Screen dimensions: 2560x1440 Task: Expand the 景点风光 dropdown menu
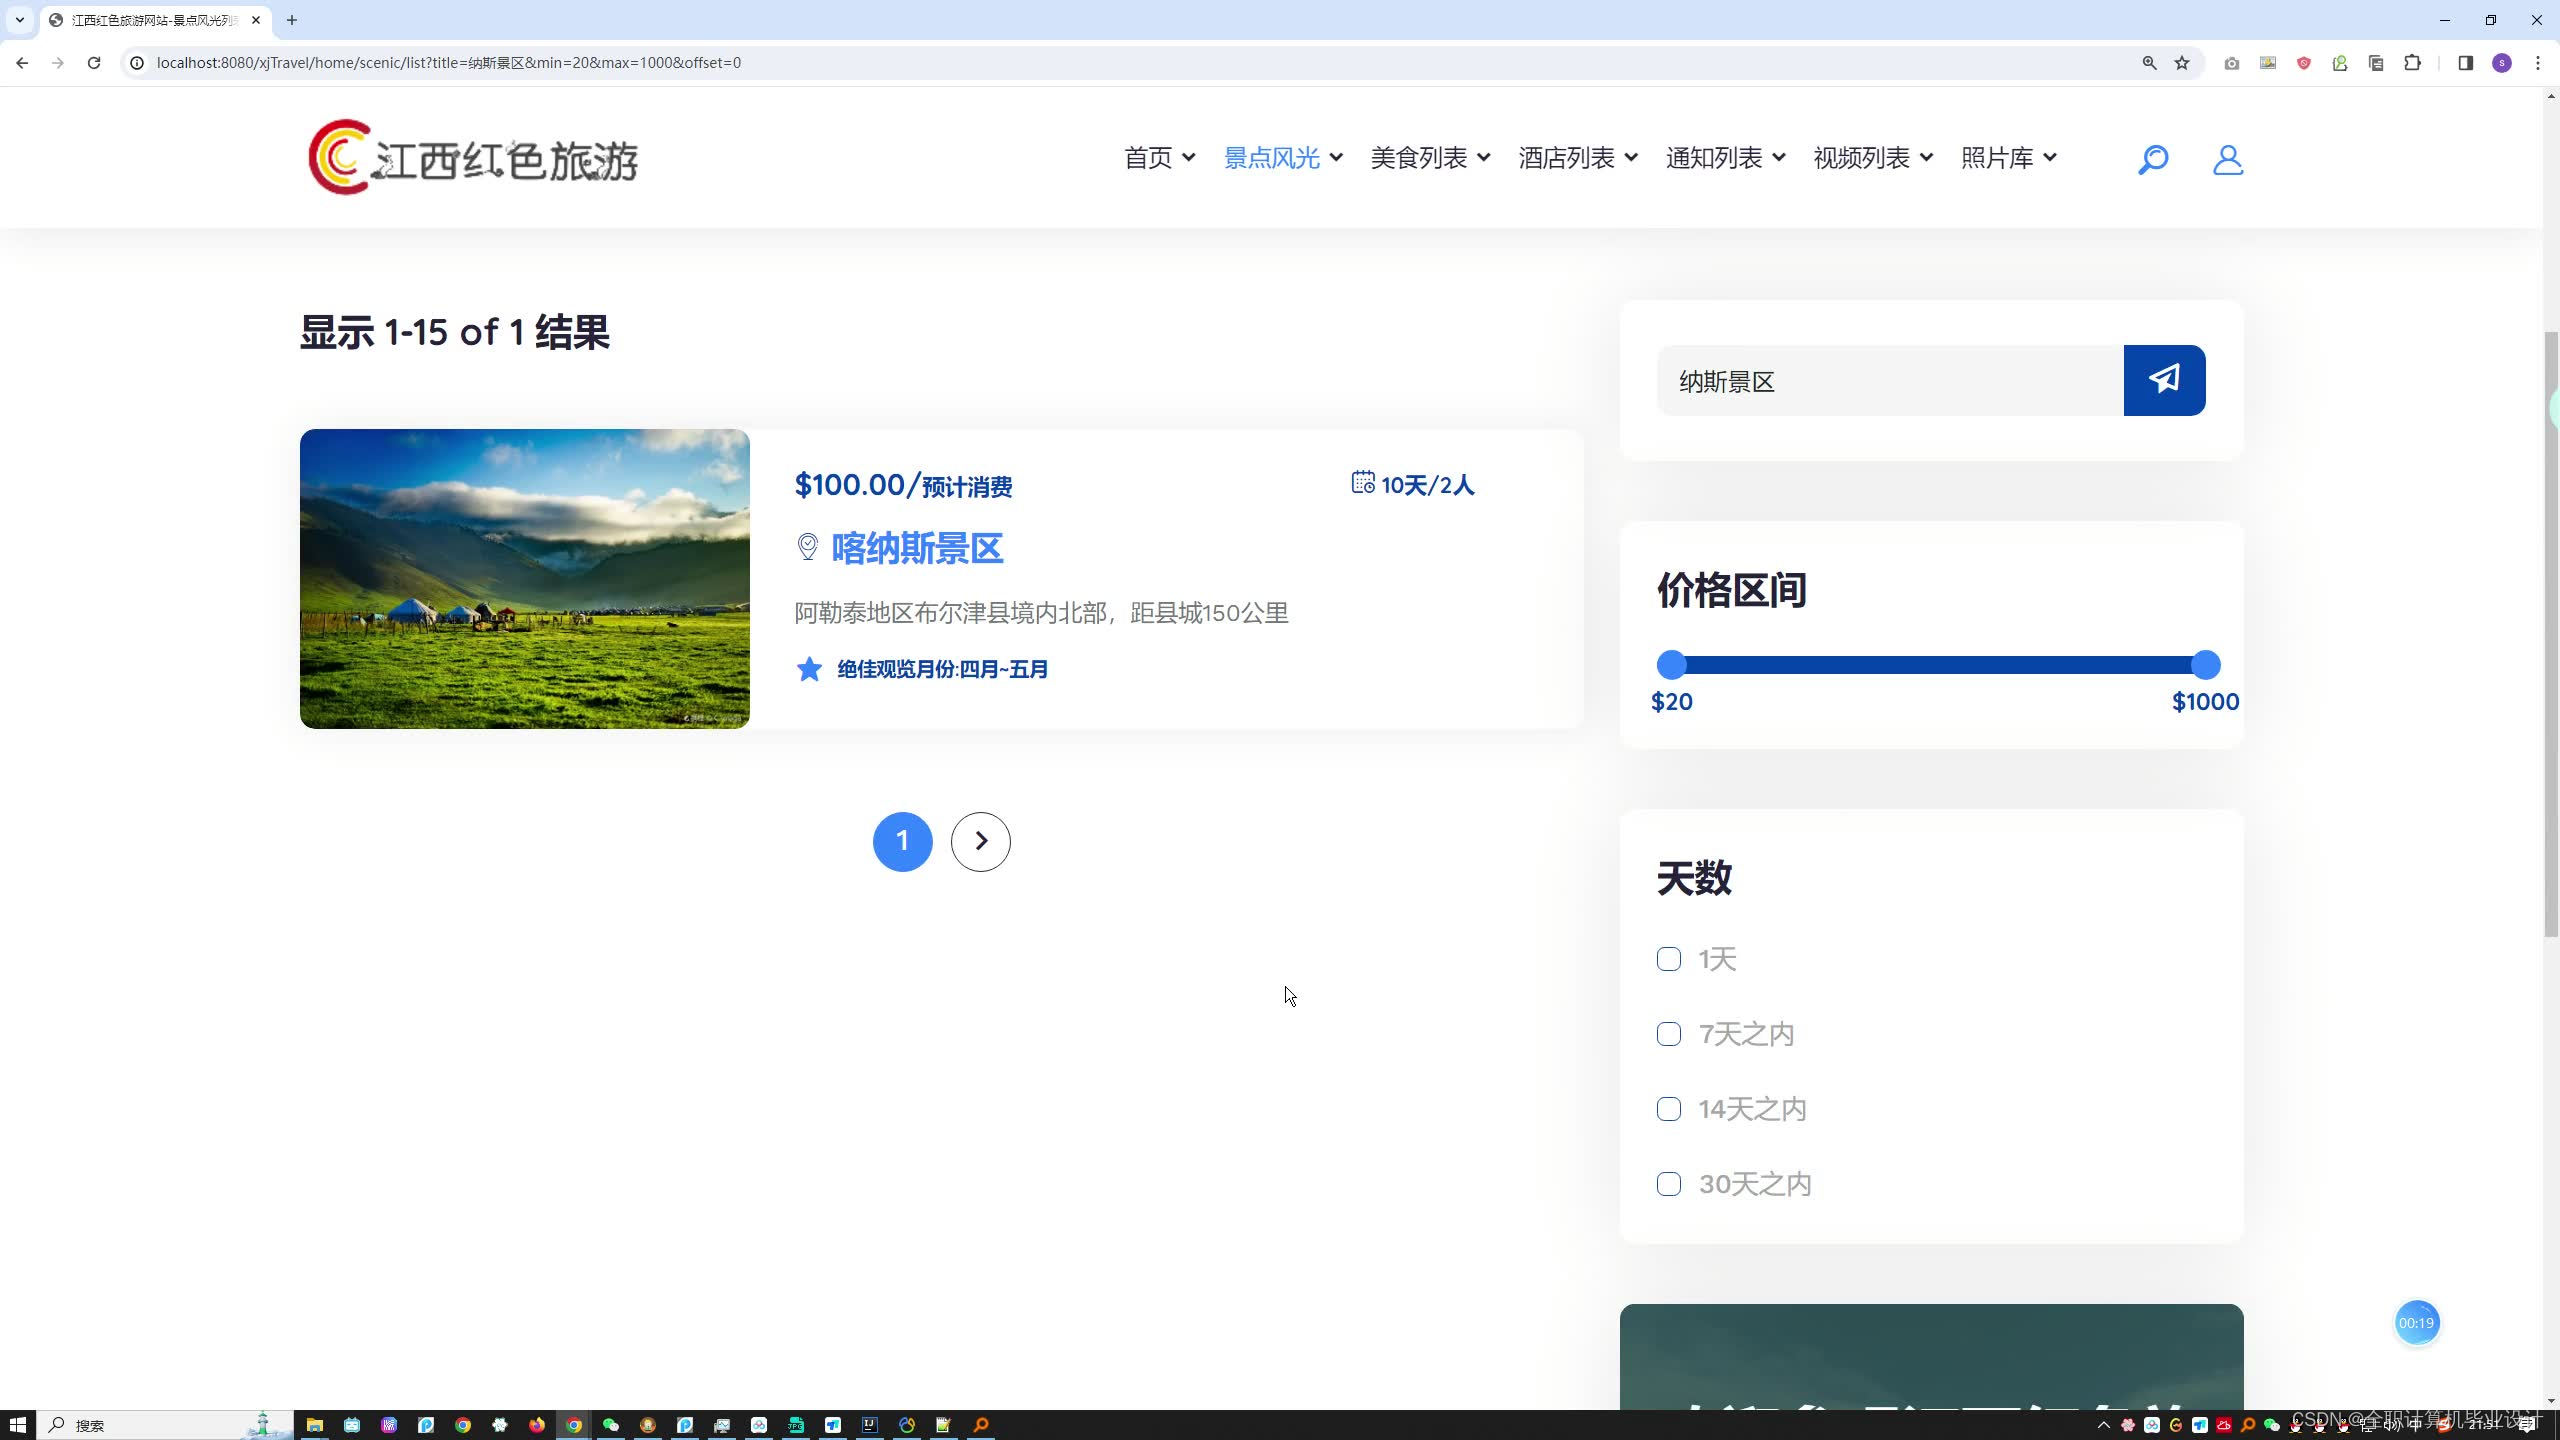pos(1283,158)
